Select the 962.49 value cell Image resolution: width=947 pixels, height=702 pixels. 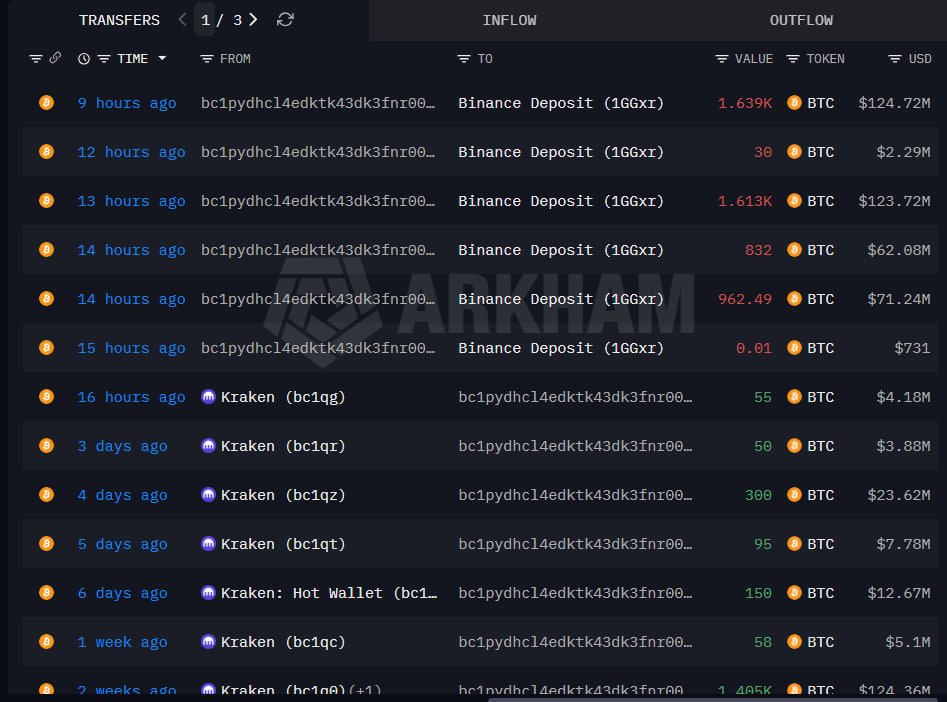pyautogui.click(x=745, y=299)
